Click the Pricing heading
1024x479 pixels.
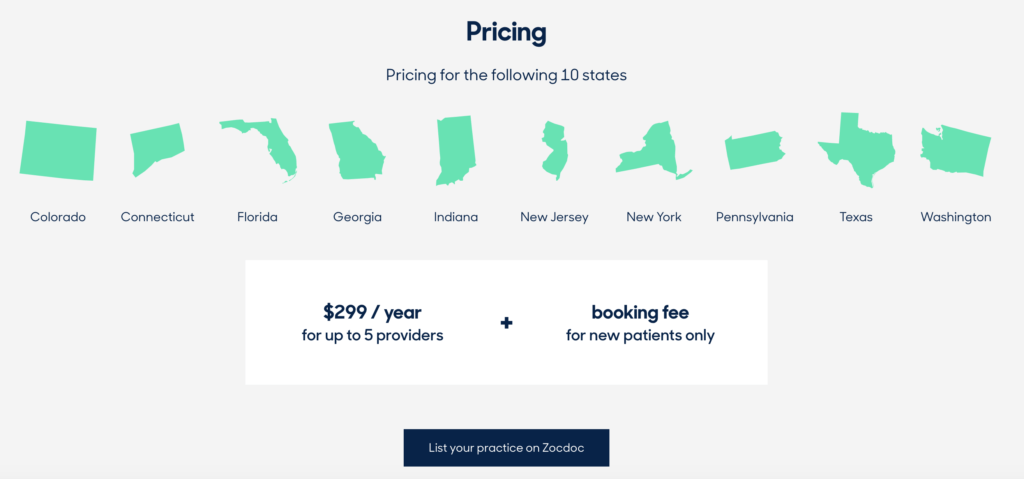point(506,32)
